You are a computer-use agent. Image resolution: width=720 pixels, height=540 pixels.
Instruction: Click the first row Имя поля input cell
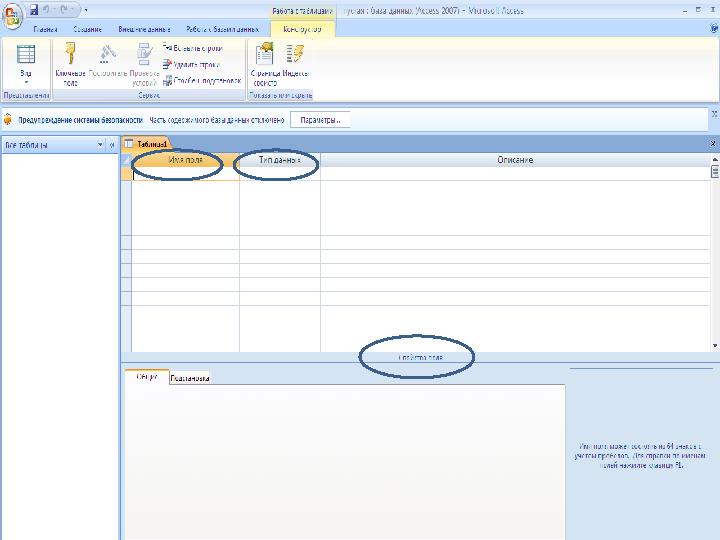pyautogui.click(x=186, y=174)
